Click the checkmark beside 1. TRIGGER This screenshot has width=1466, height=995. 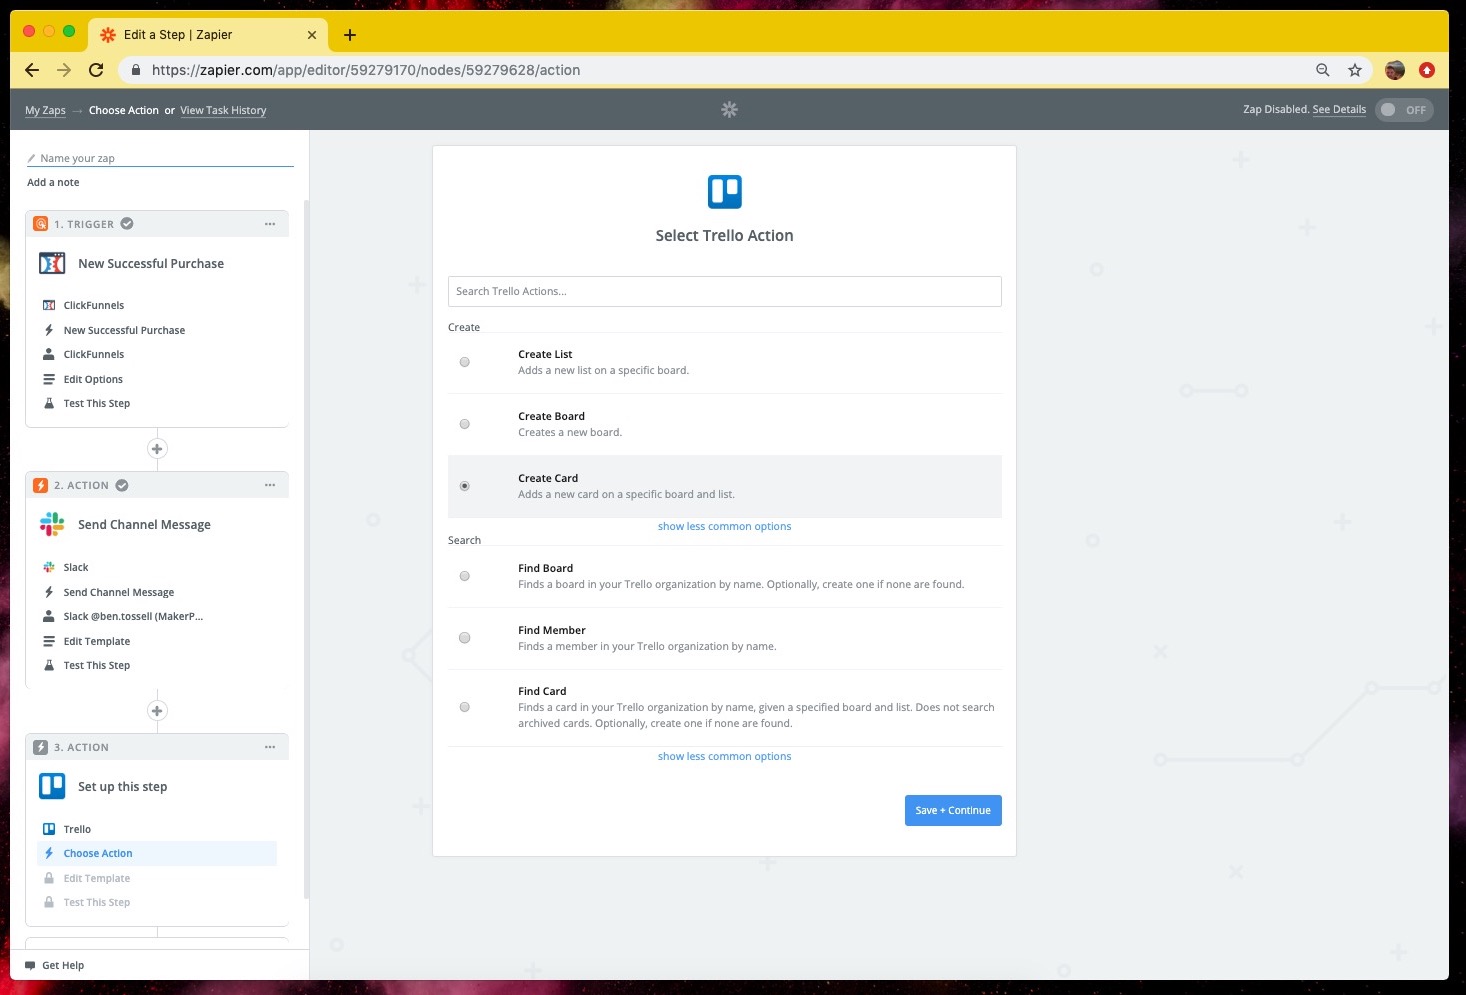(x=127, y=224)
